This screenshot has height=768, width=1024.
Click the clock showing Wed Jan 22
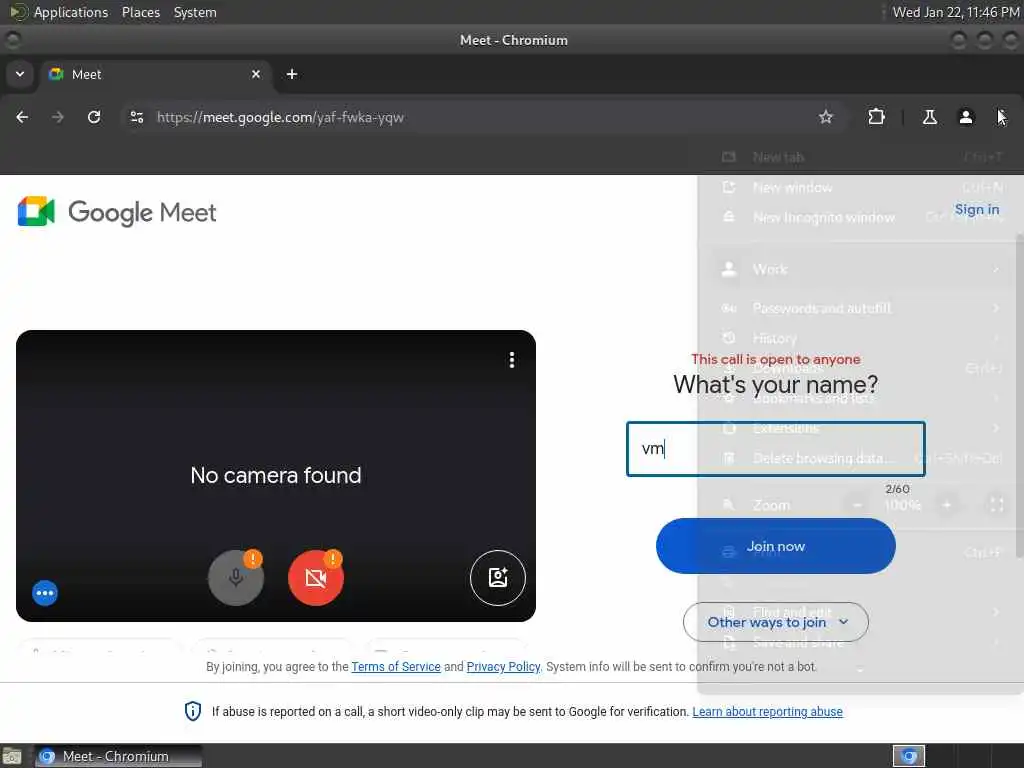(955, 12)
